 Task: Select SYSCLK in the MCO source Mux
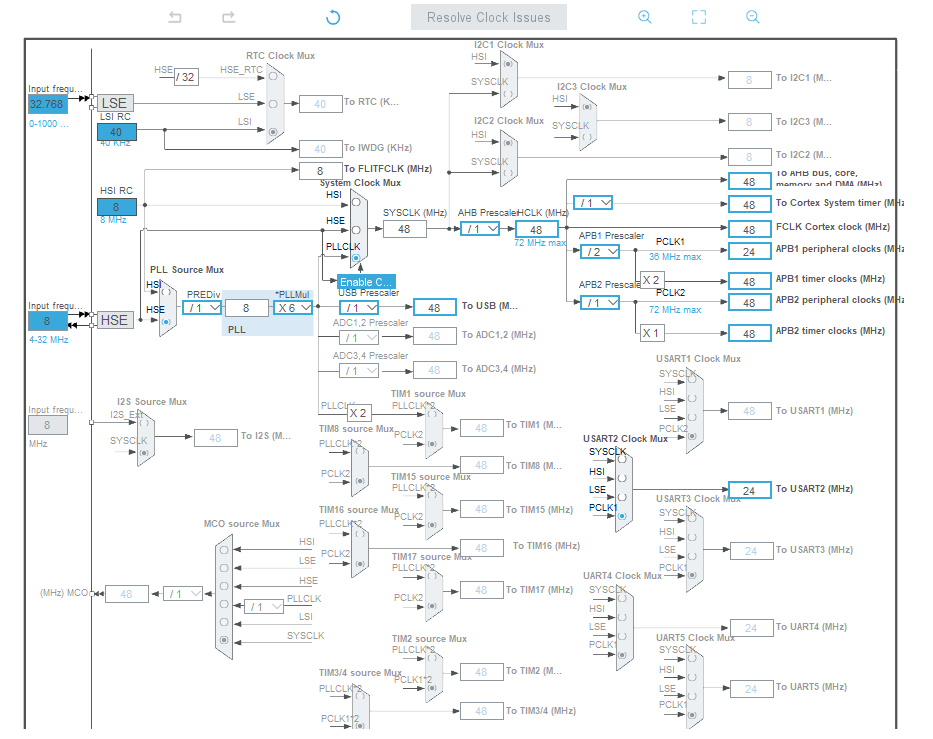pyautogui.click(x=224, y=639)
